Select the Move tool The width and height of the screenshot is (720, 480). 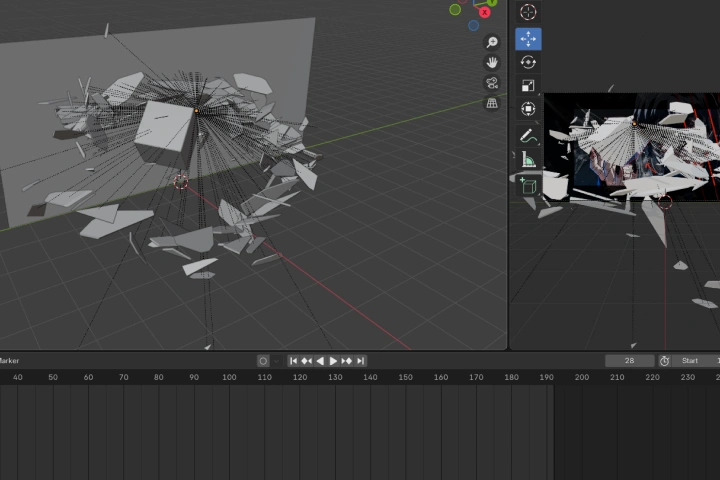(528, 39)
